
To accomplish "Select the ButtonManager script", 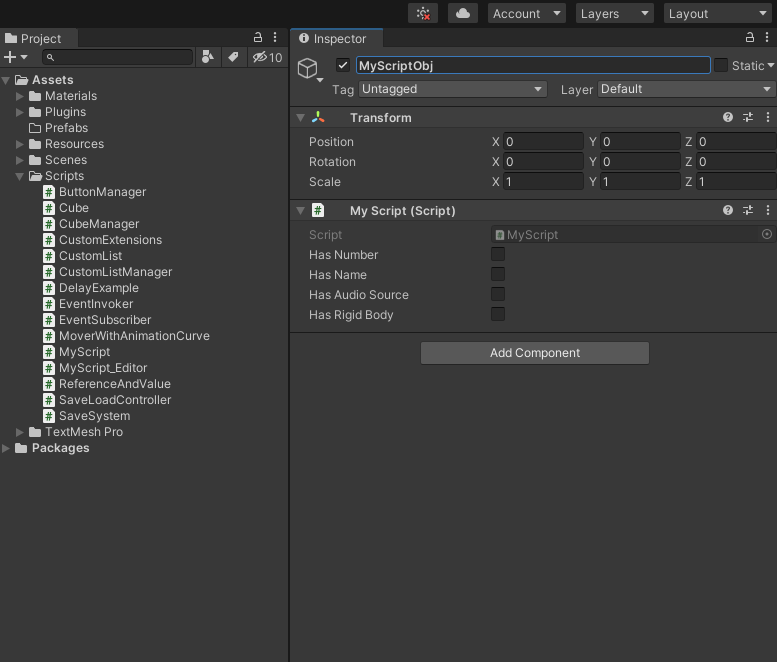I will pos(95,192).
